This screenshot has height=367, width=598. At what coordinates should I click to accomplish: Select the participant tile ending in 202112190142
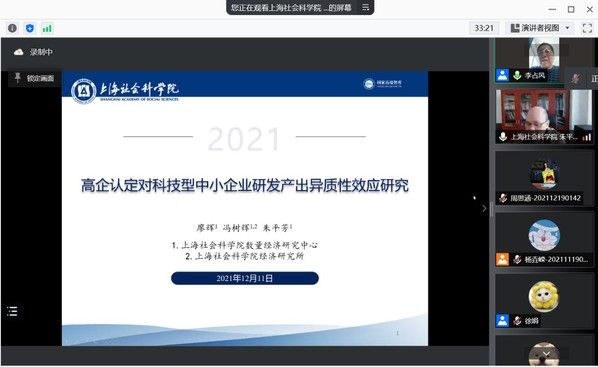[x=544, y=178]
